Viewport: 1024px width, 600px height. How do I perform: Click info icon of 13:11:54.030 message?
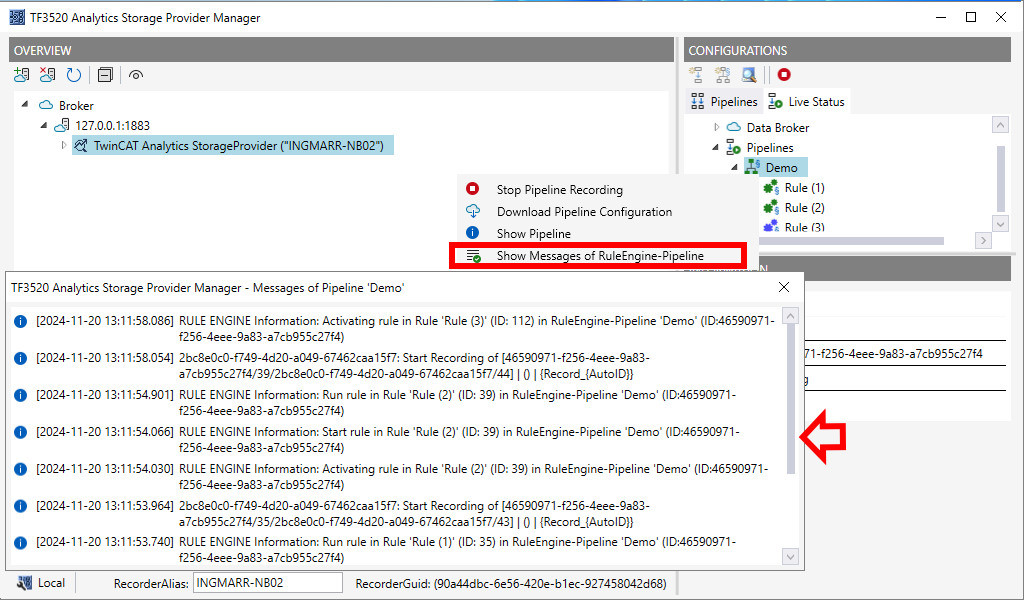(20, 469)
